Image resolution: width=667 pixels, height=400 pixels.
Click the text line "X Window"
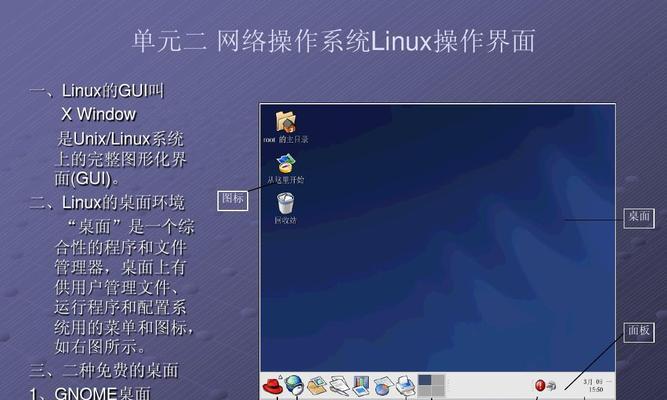pyautogui.click(x=99, y=114)
